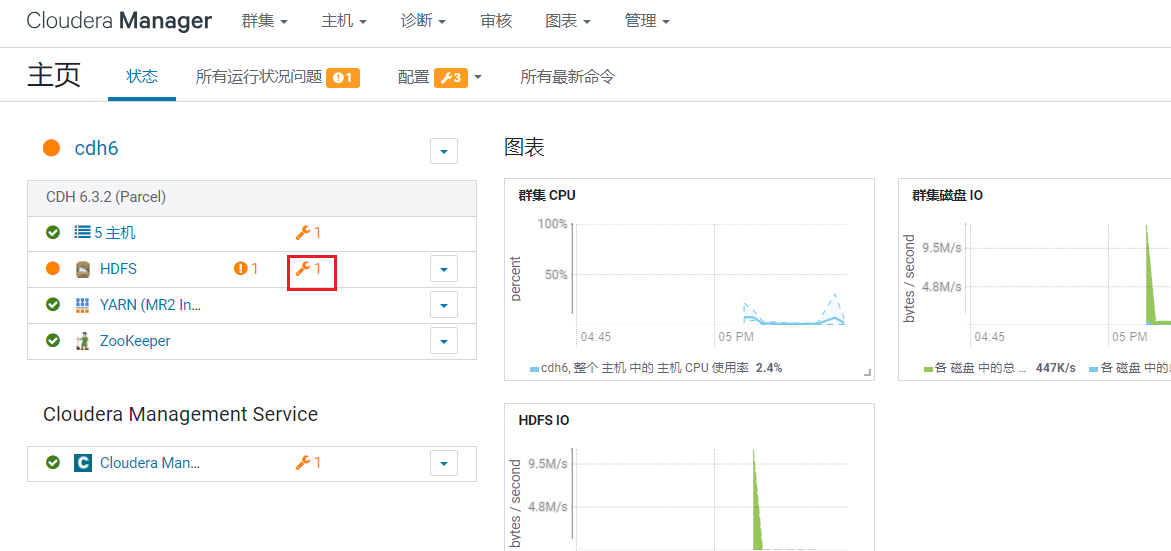The height and width of the screenshot is (551, 1171).
Task: Click green health check for Cloudera Management
Action: pos(53,463)
